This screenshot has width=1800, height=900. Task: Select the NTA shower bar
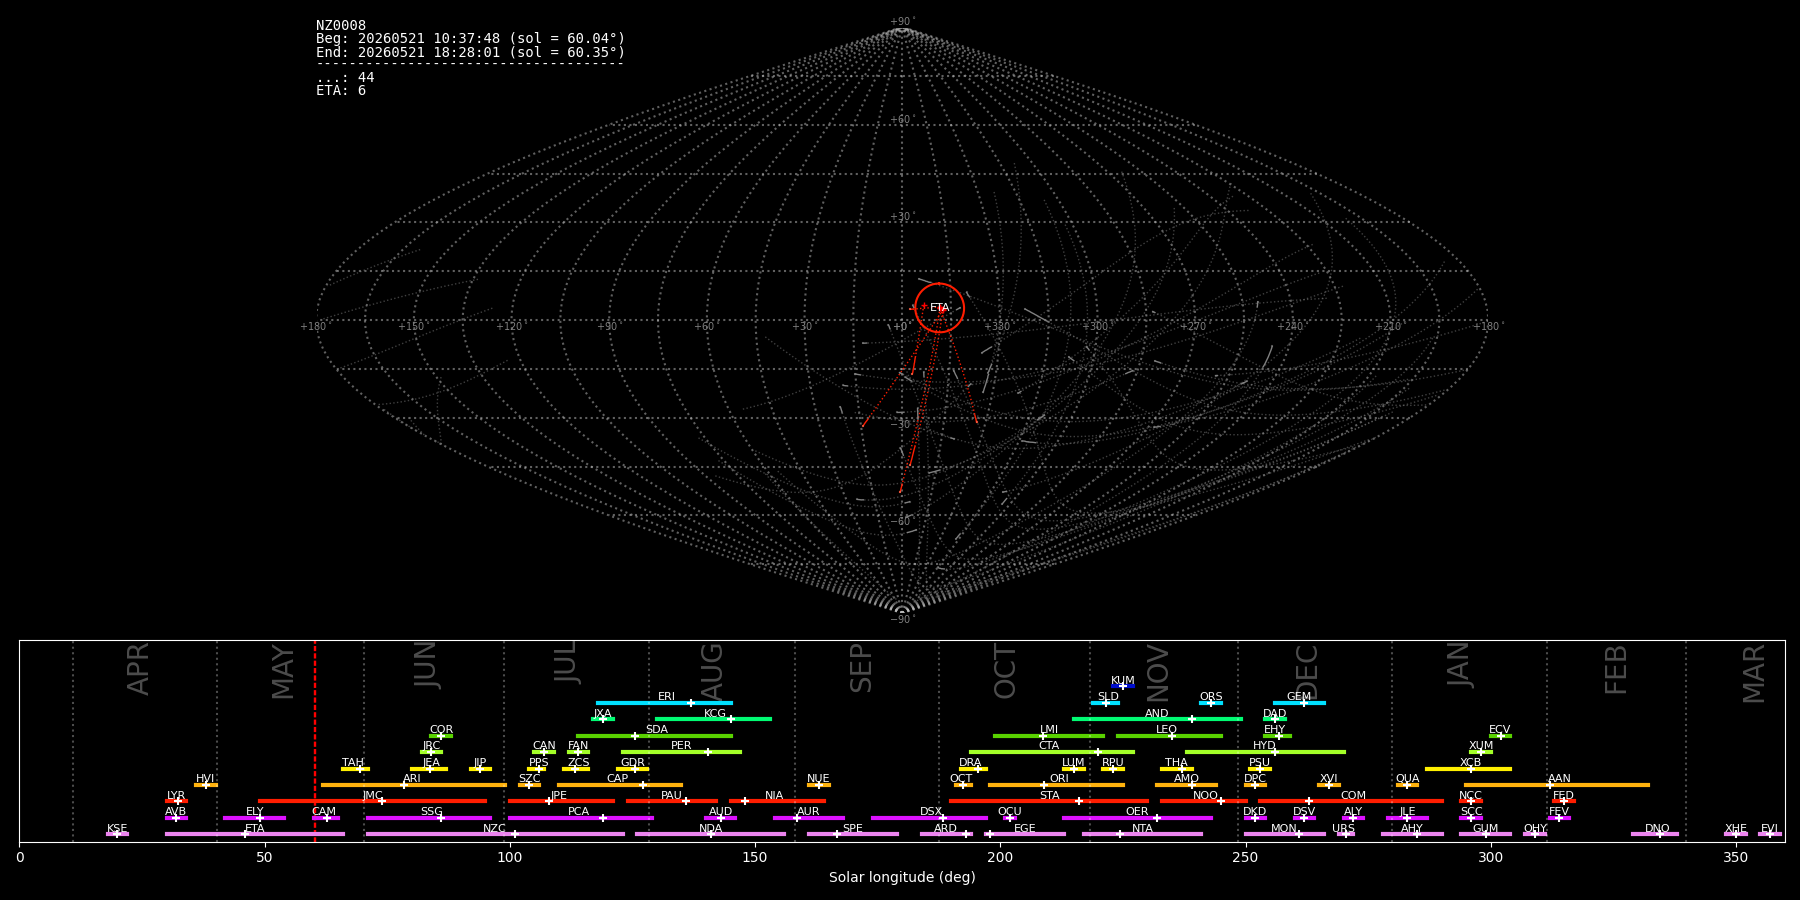pos(1142,834)
